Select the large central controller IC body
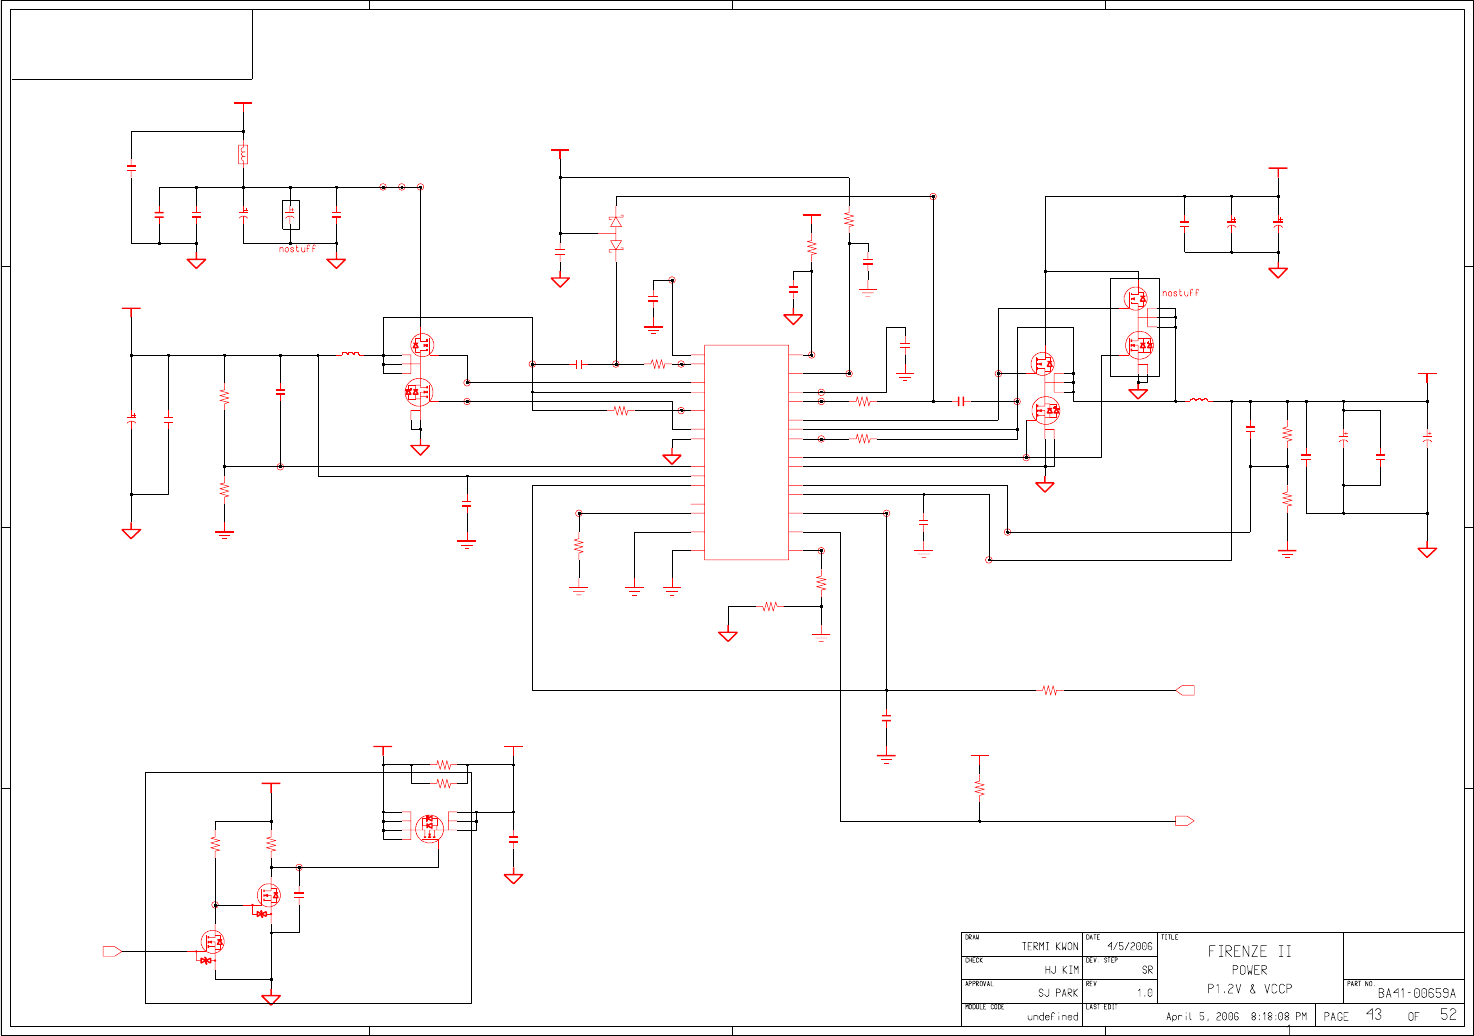Image resolution: width=1474 pixels, height=1036 pixels. (746, 452)
